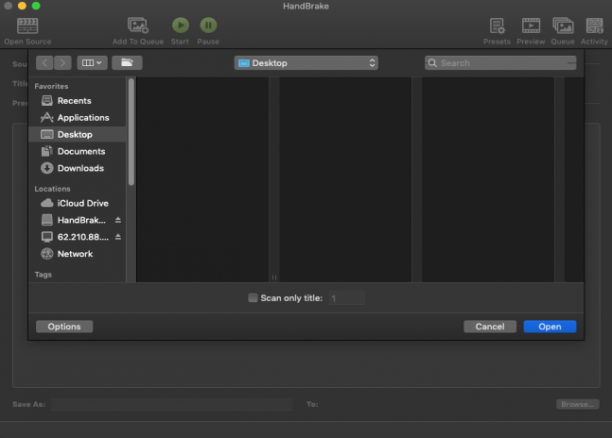
Task: Eject the HandBrake volume
Action: point(118,220)
